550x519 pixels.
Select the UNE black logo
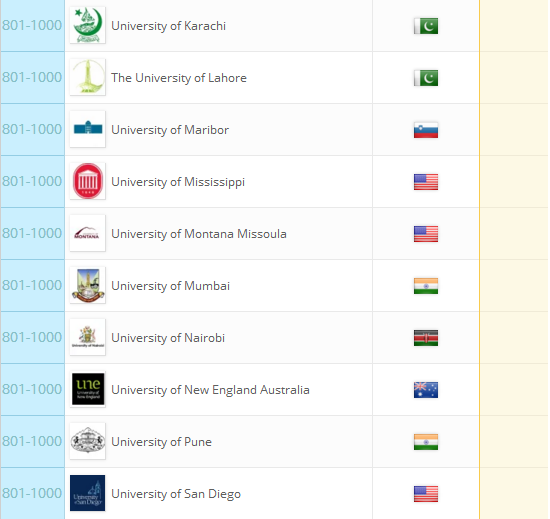pos(88,389)
